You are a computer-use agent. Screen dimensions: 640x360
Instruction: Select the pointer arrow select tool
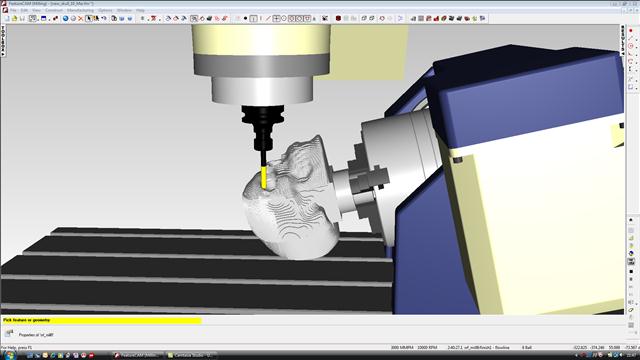(88, 18)
